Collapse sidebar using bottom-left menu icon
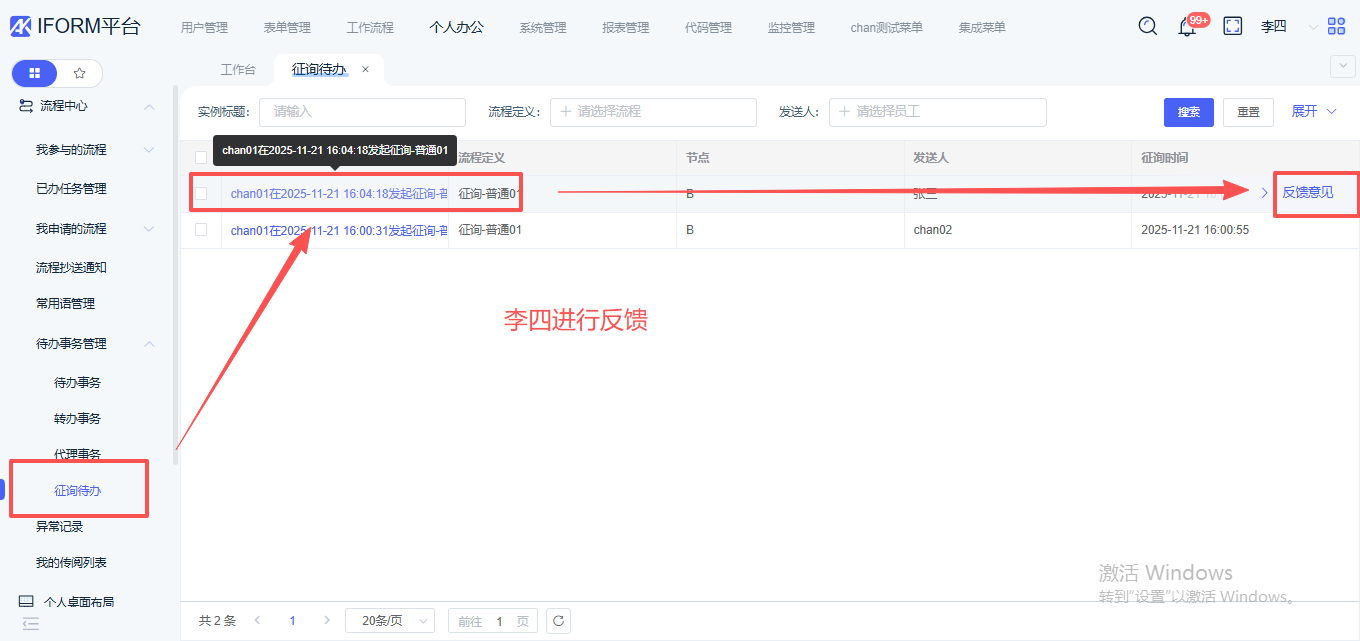This screenshot has width=1360, height=641. pyautogui.click(x=30, y=623)
